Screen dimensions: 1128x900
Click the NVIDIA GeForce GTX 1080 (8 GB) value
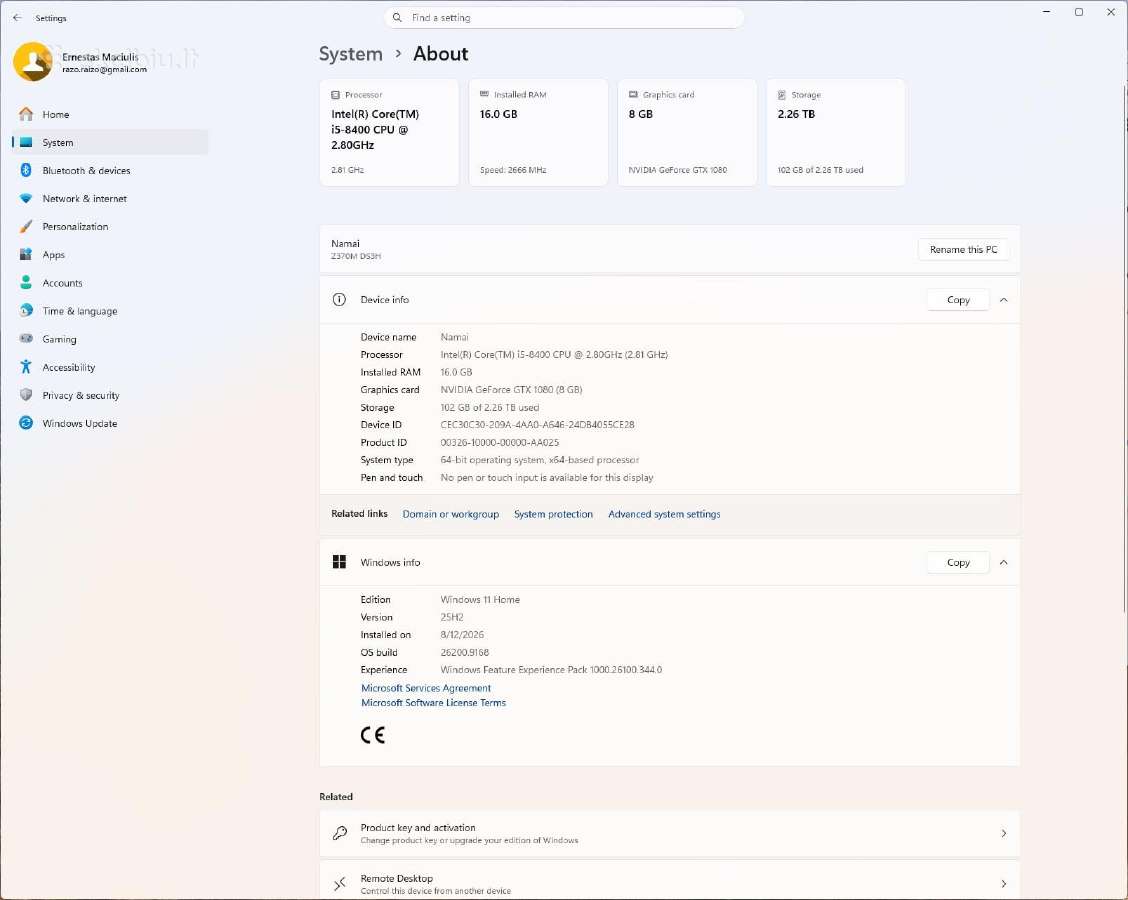point(511,389)
